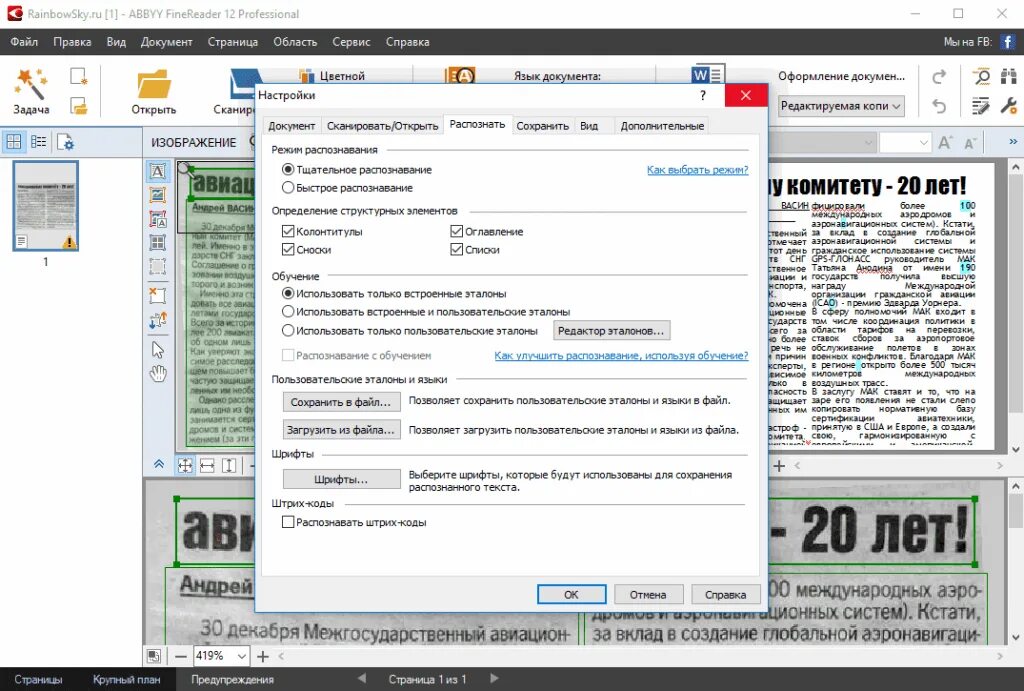Select Использовать только пользовательские эталоны

point(288,330)
